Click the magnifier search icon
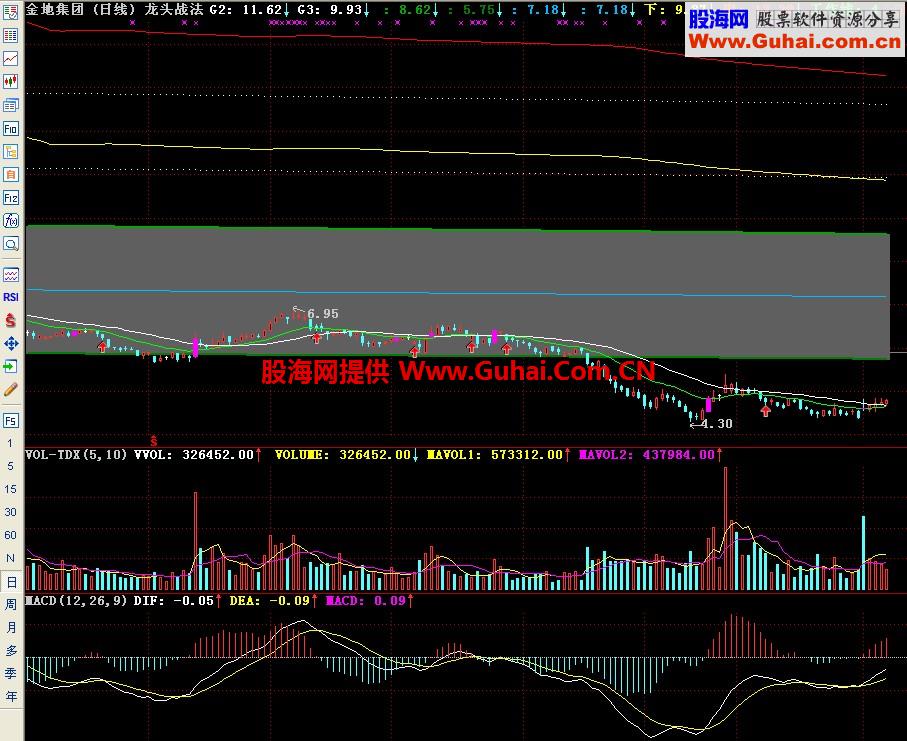The width and height of the screenshot is (907, 741). coord(10,244)
